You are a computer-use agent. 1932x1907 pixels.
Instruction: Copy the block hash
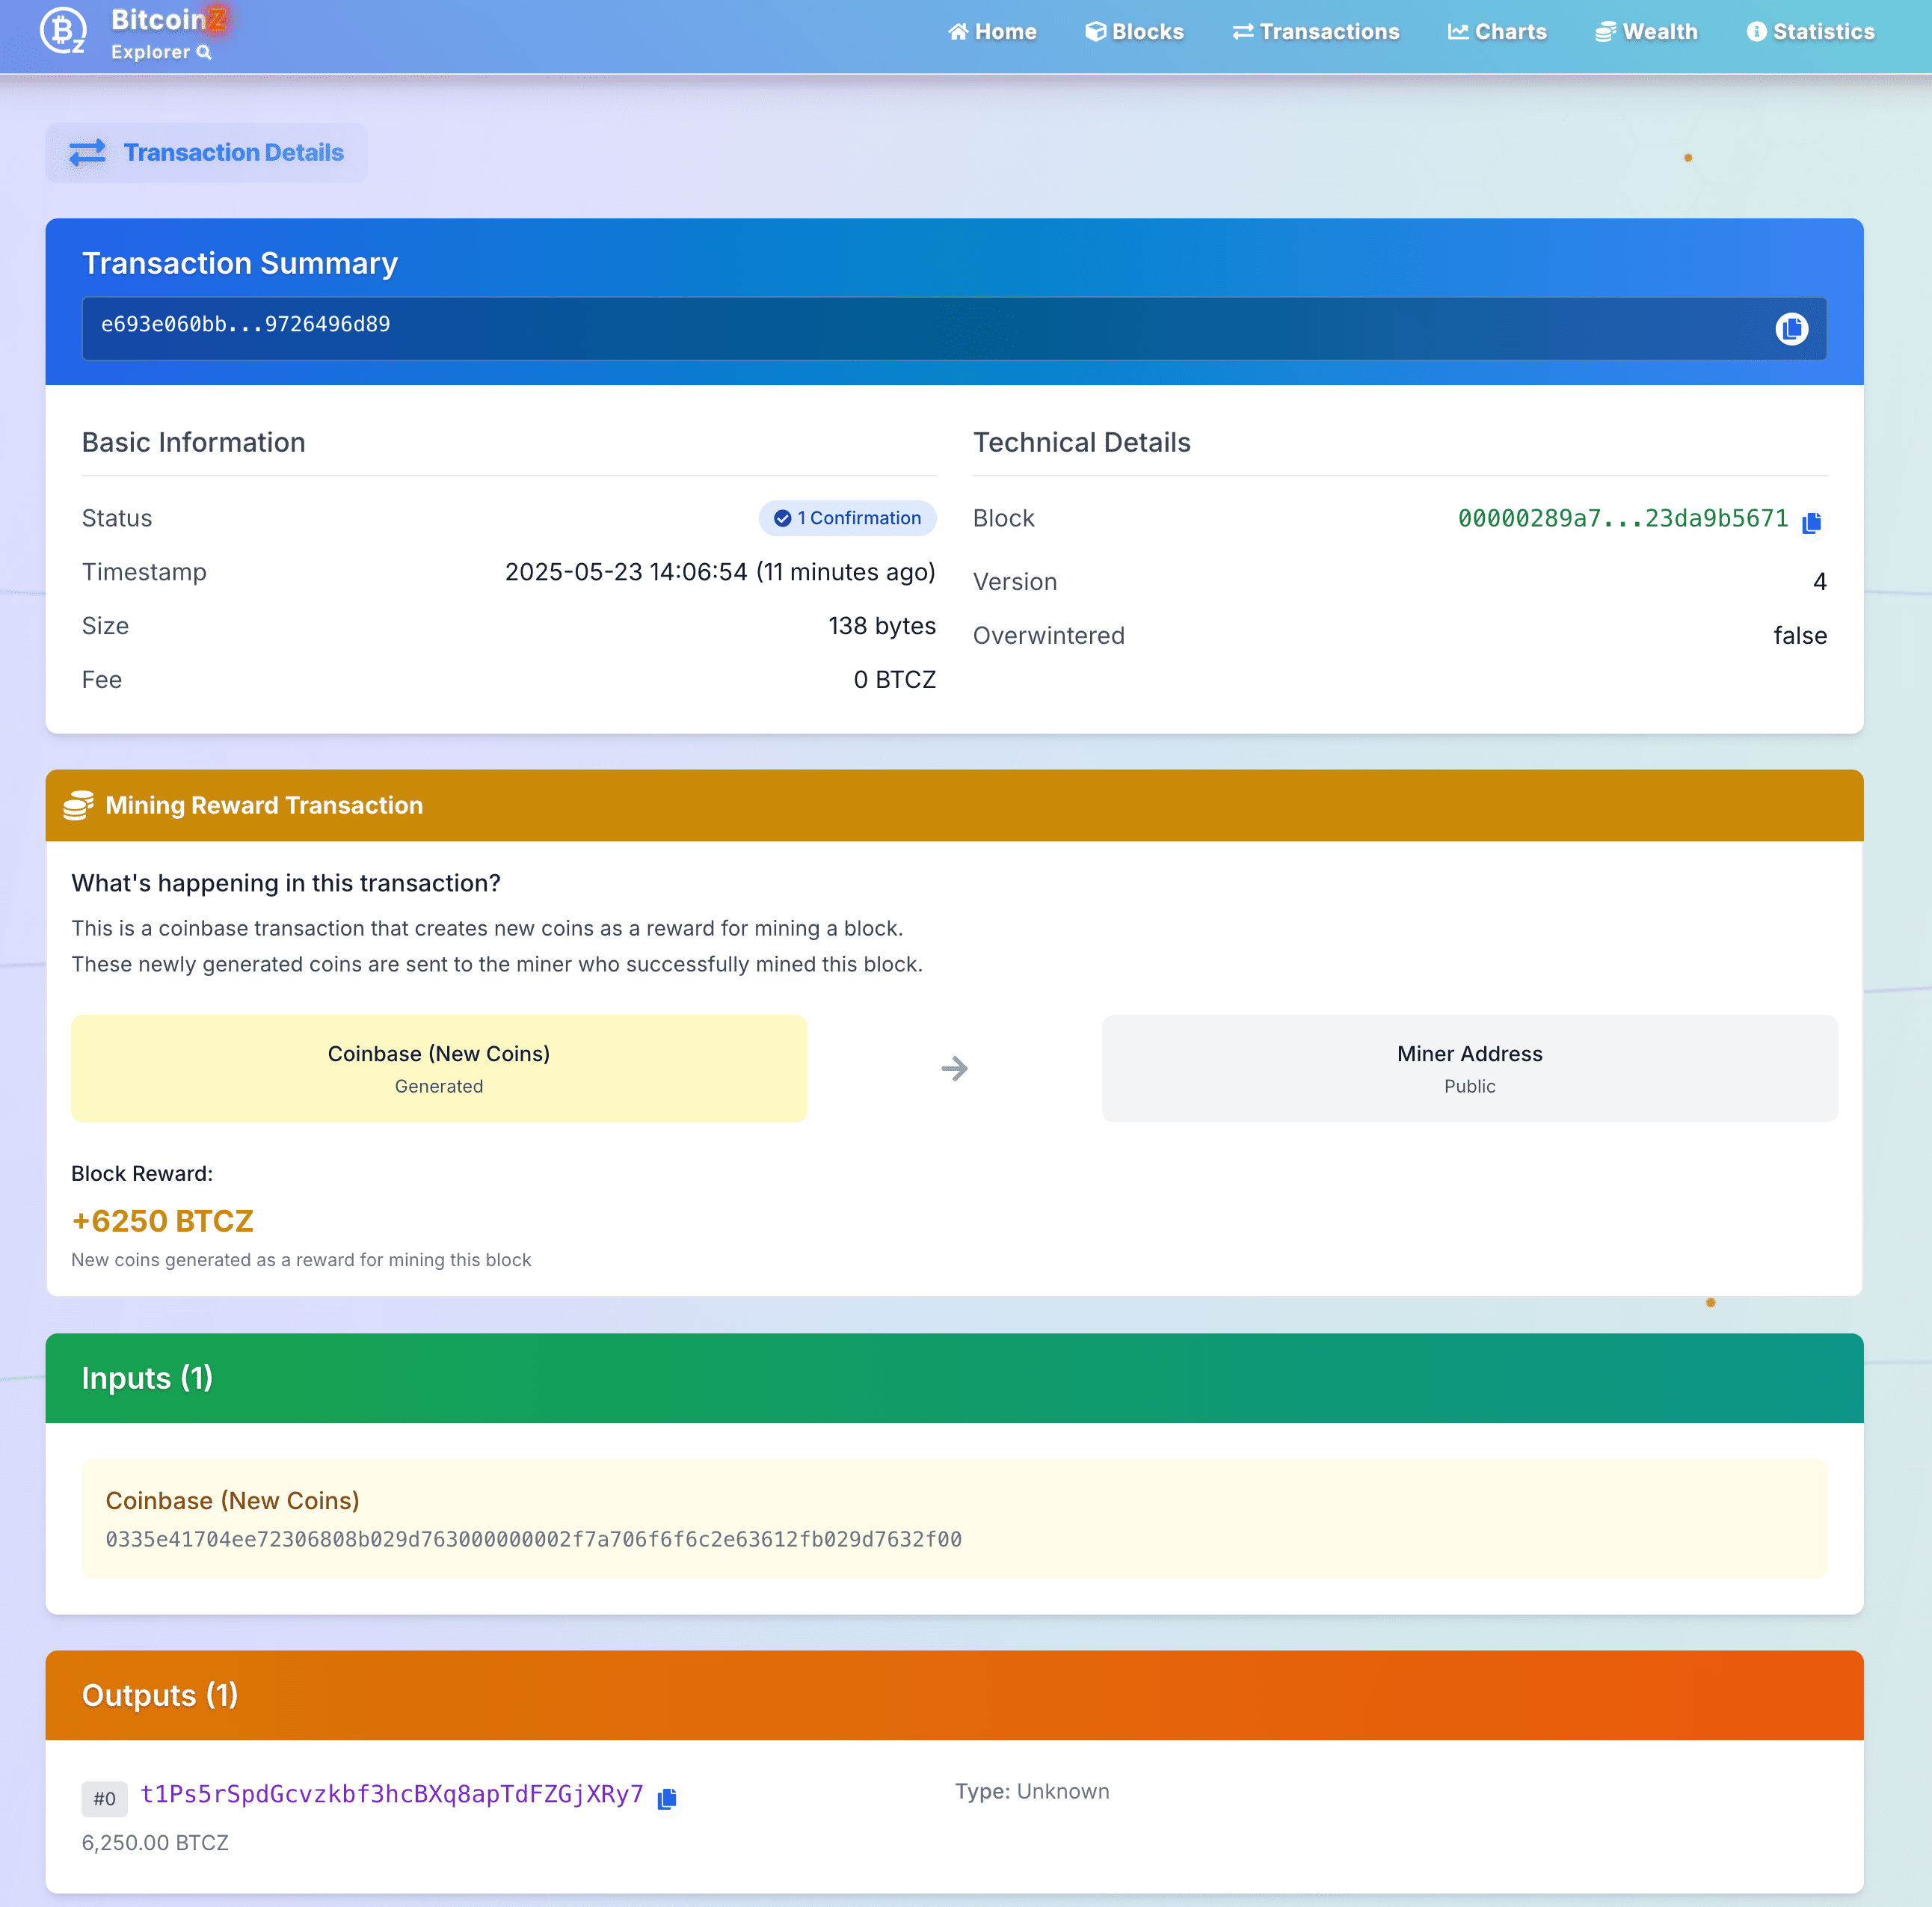click(x=1811, y=522)
